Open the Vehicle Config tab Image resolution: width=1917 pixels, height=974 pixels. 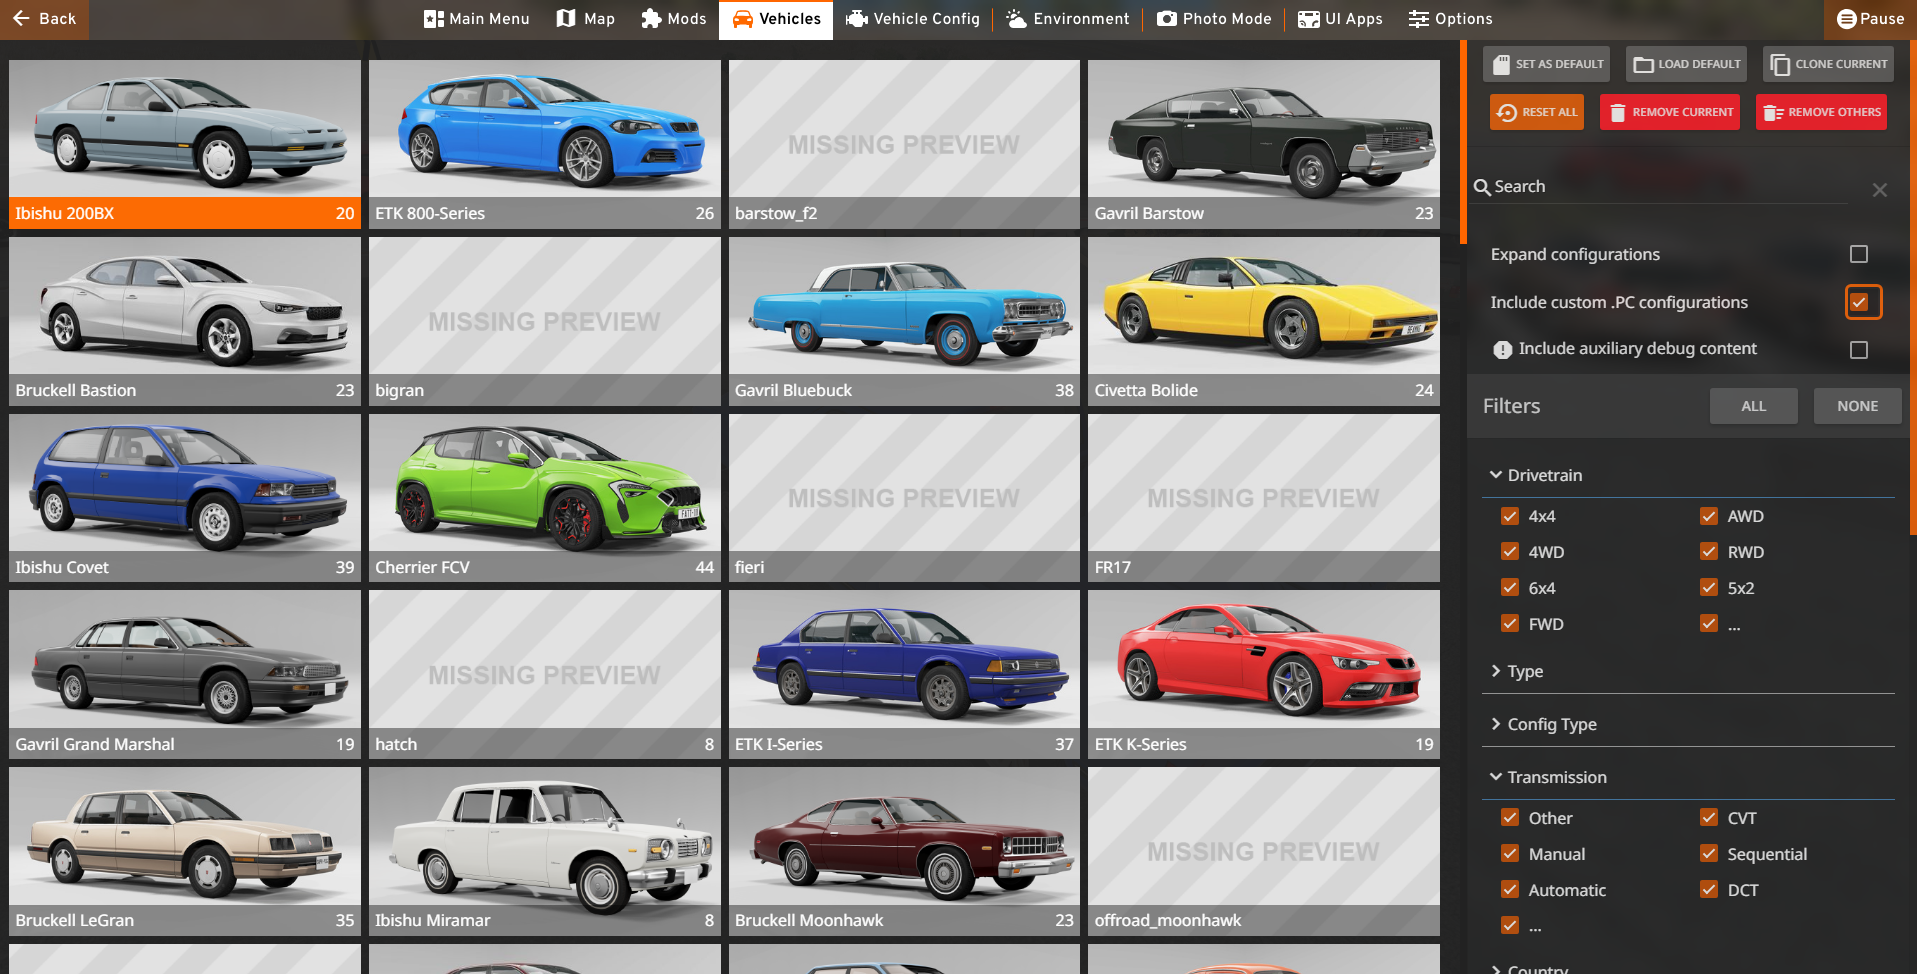click(x=913, y=19)
